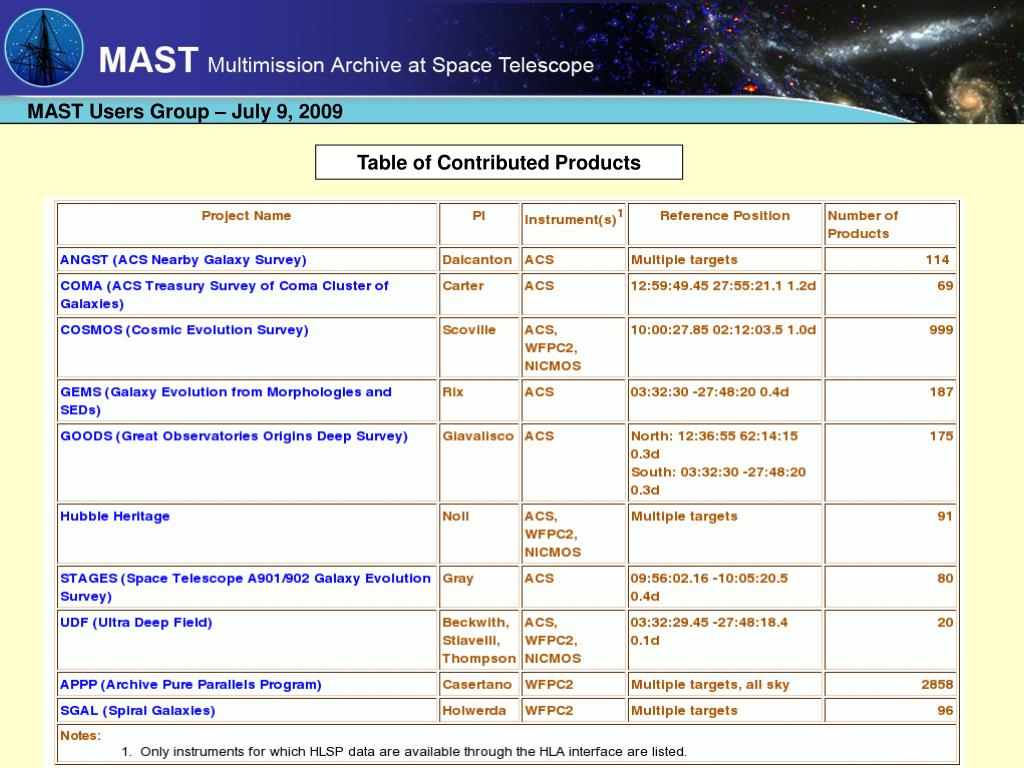Open the STAGES Space Telescope A901/902 link

tap(246, 587)
